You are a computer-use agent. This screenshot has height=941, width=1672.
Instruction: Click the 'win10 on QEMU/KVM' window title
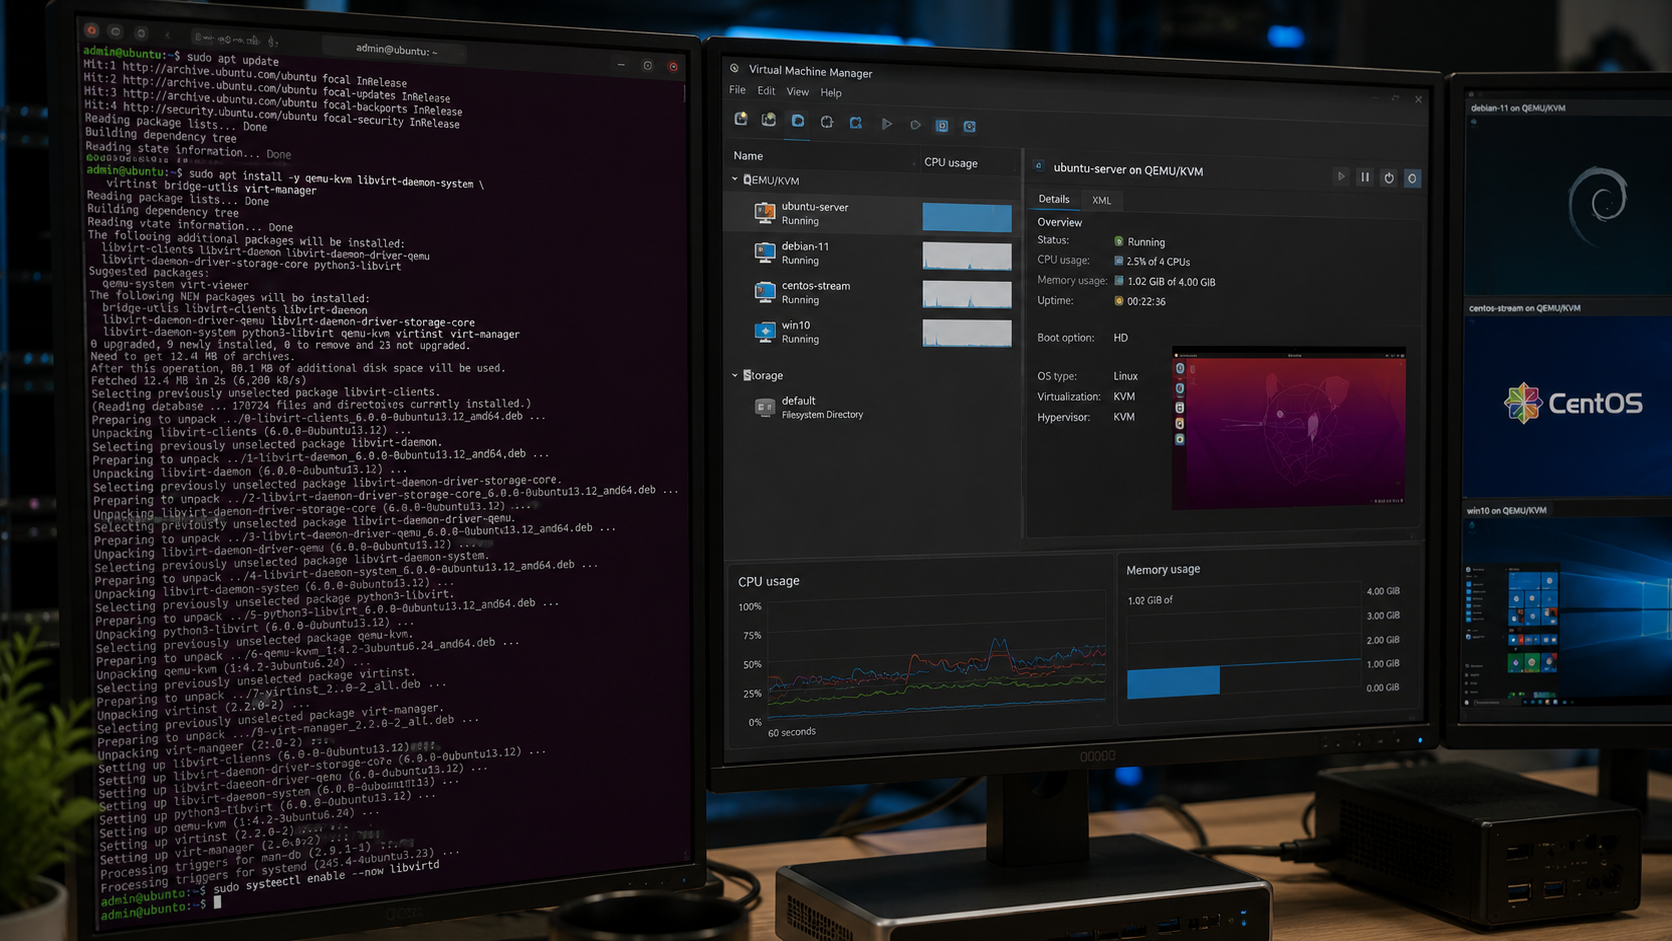pos(1507,510)
